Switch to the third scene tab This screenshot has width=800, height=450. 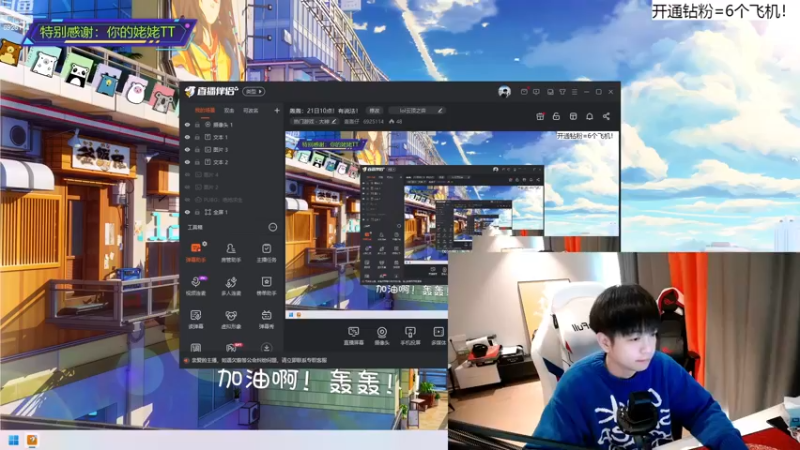251,110
